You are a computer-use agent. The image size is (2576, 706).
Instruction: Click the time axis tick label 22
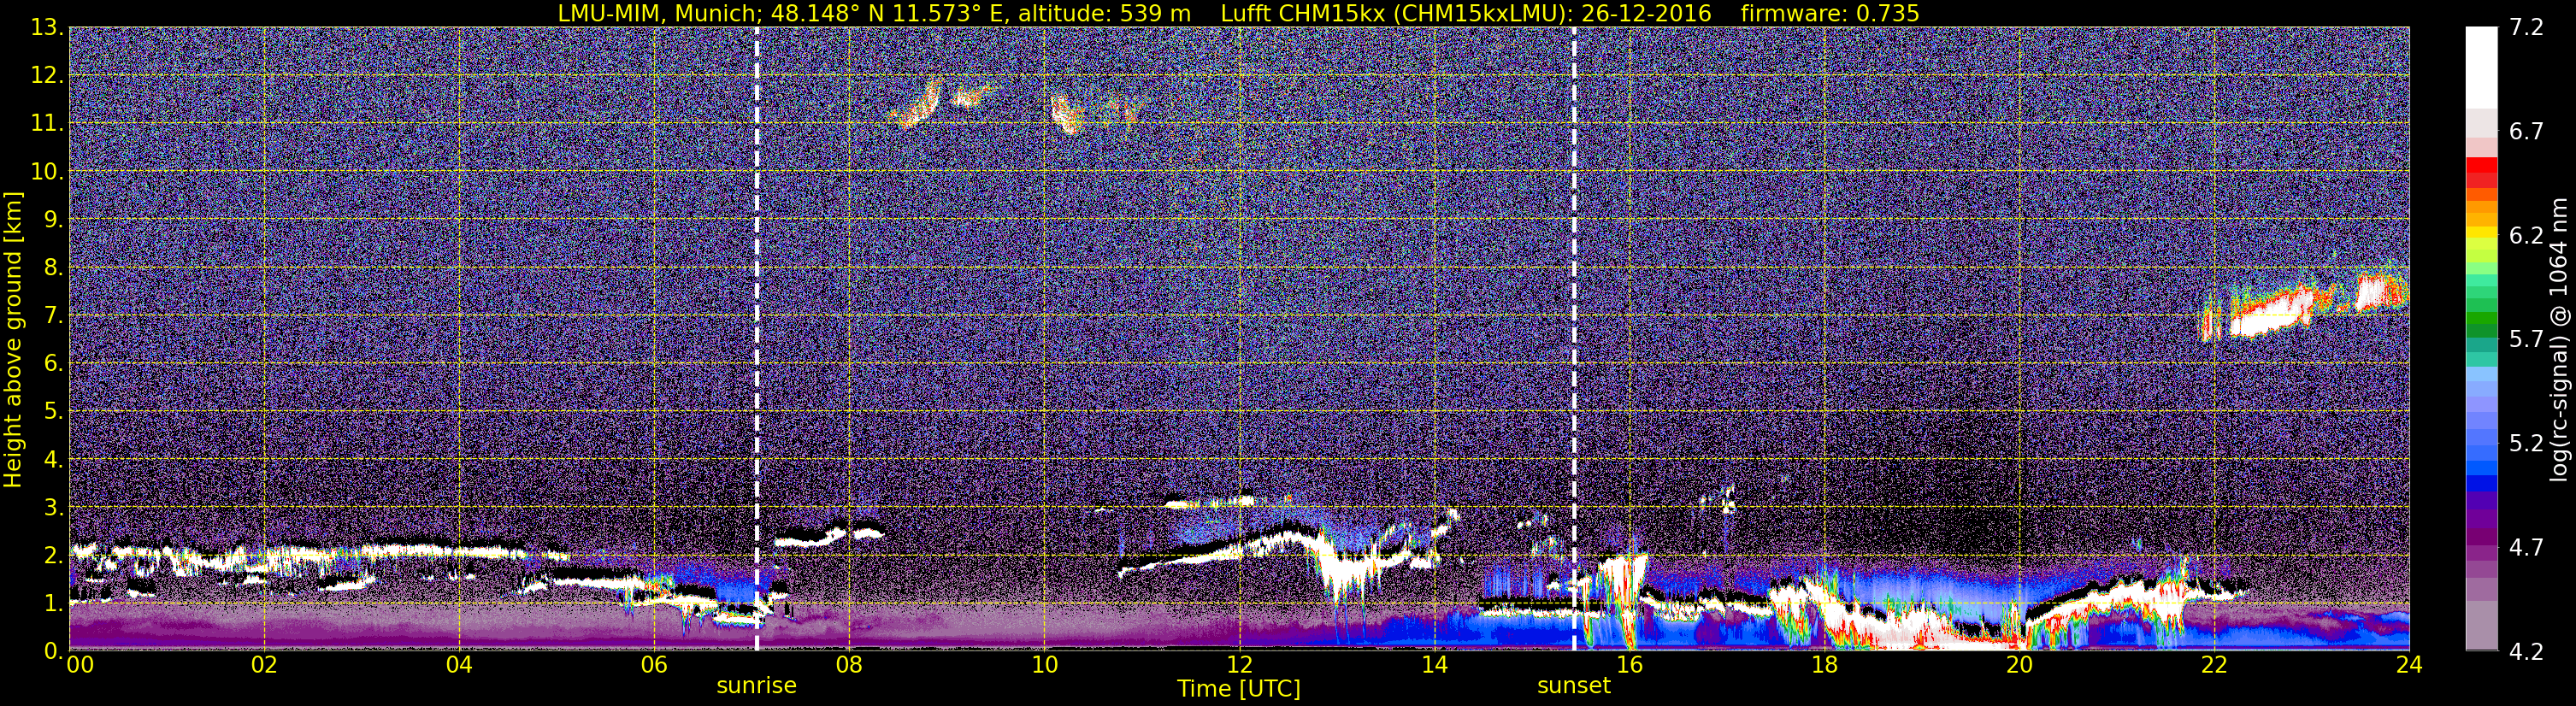tap(2214, 666)
